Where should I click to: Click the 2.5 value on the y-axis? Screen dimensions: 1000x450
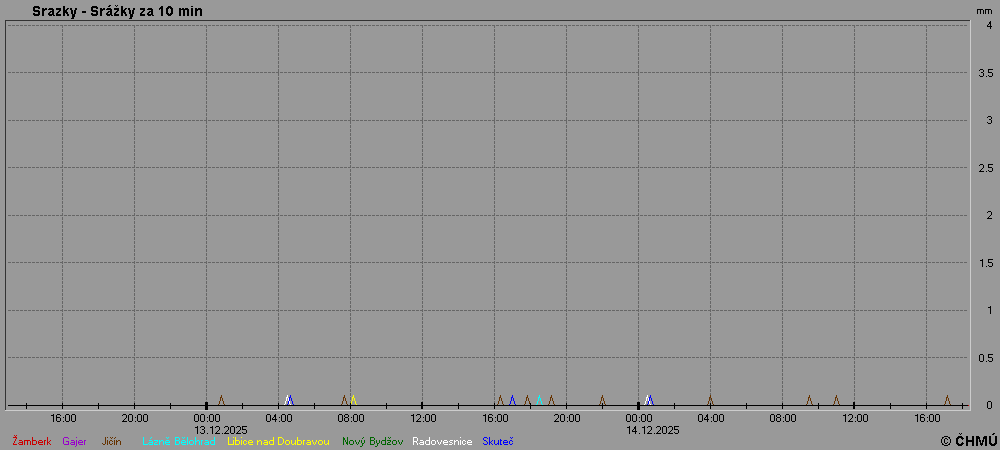(985, 168)
